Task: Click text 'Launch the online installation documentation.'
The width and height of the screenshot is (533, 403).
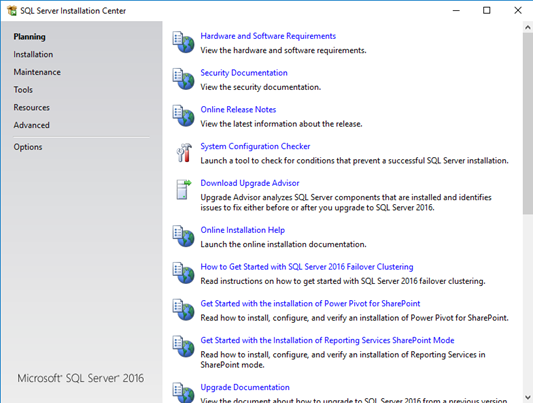Action: tap(283, 244)
